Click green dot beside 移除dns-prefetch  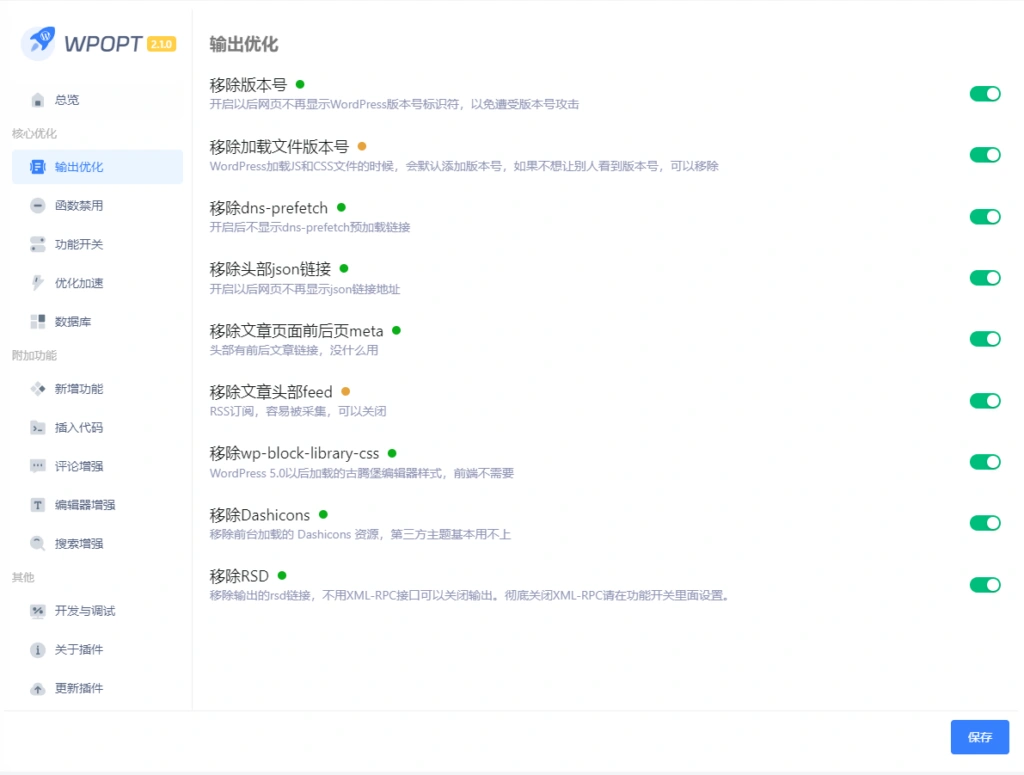341,208
